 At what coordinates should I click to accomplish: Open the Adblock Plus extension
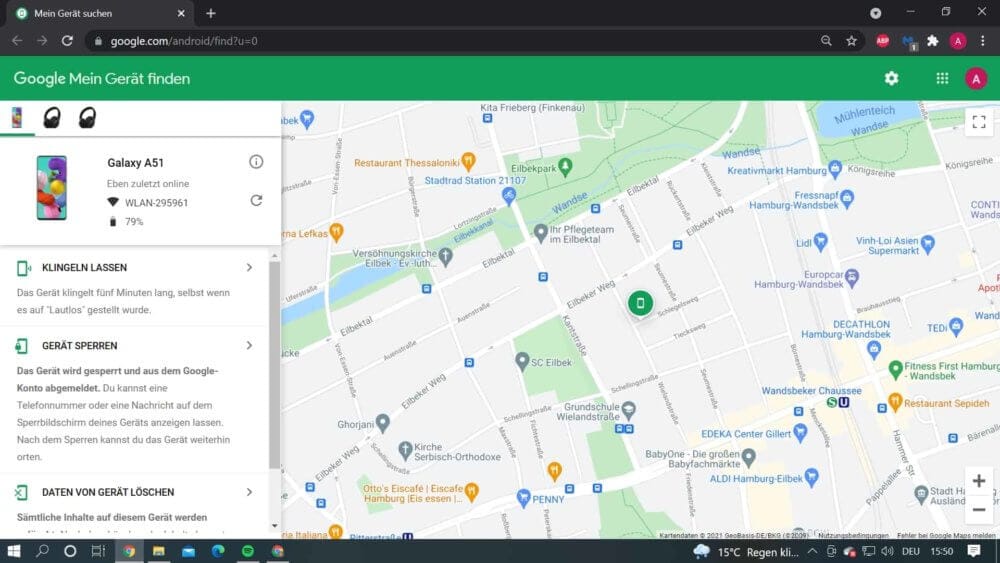tap(883, 41)
